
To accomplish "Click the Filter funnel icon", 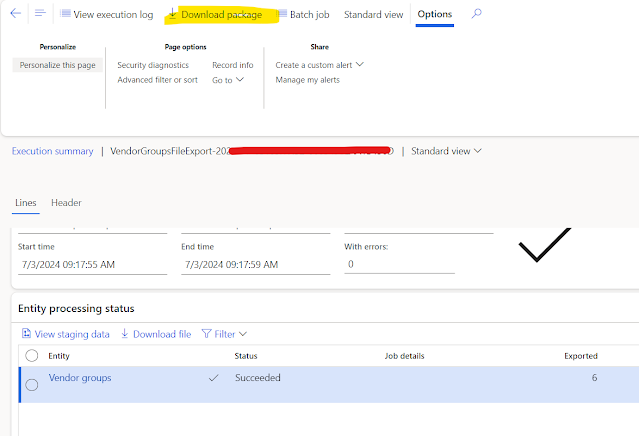I will (207, 334).
